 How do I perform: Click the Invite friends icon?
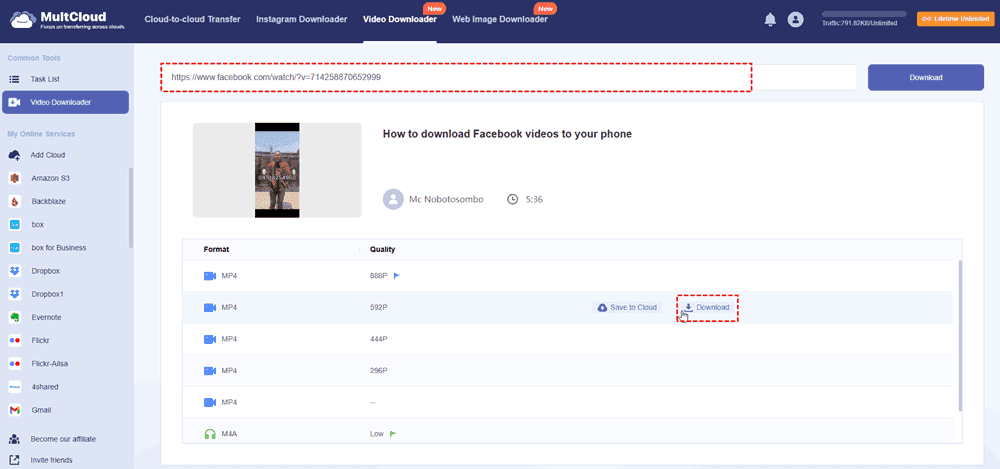[x=14, y=460]
